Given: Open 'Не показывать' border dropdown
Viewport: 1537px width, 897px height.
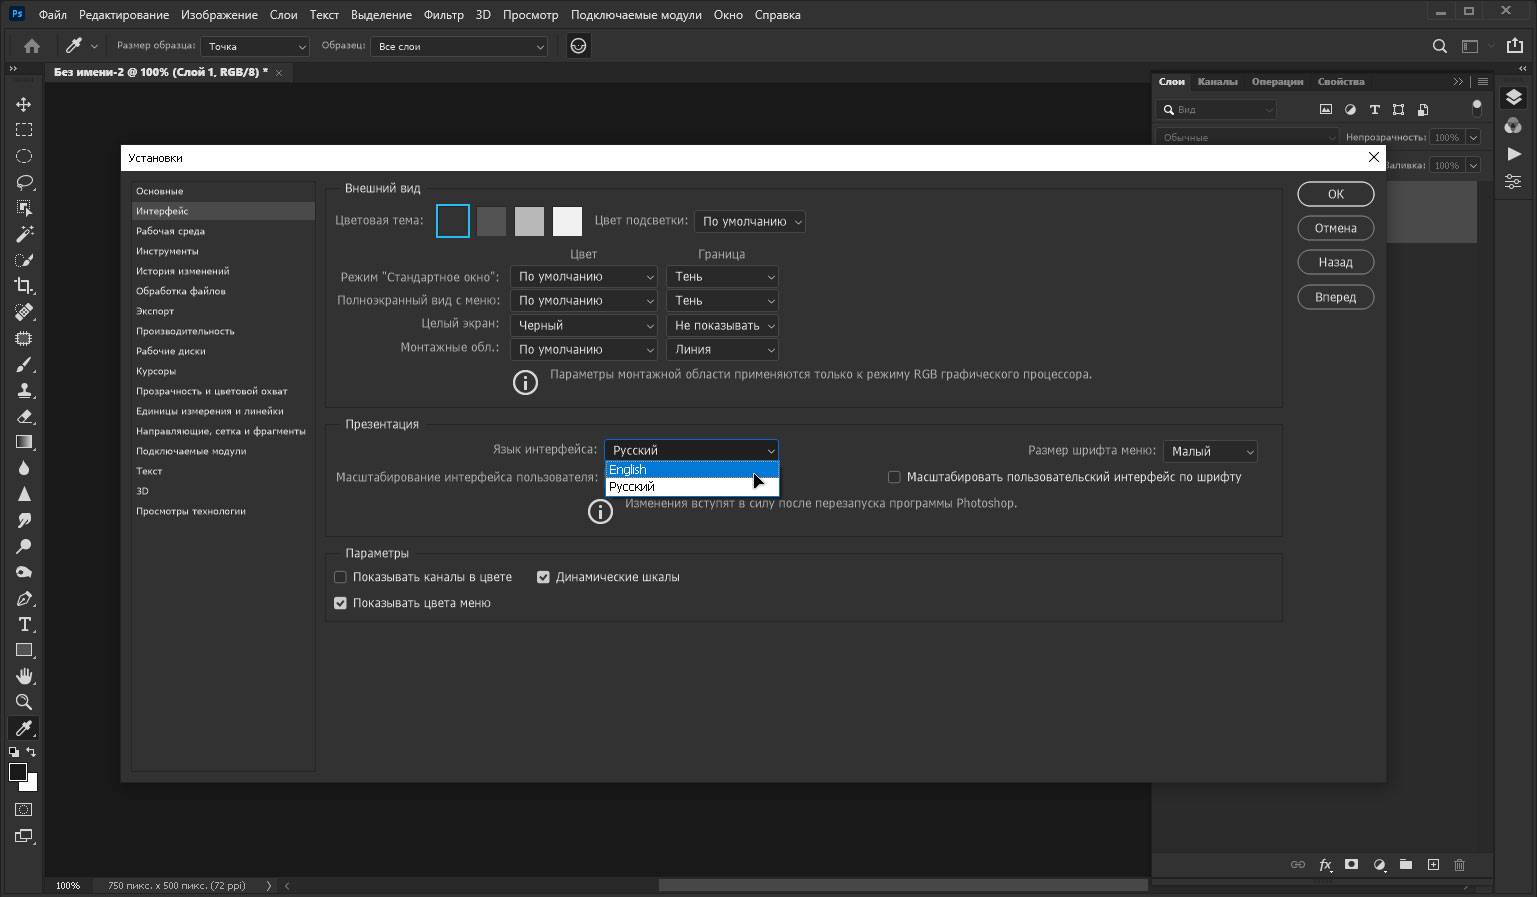Looking at the screenshot, I should click(x=722, y=325).
